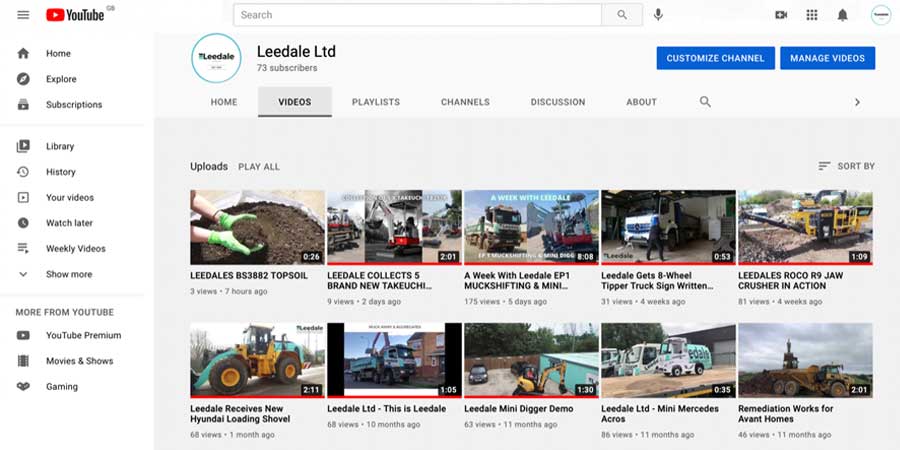Open the Leedales BS3882 Topsoil thumbnail
This screenshot has height=450, width=900.
tap(257, 227)
